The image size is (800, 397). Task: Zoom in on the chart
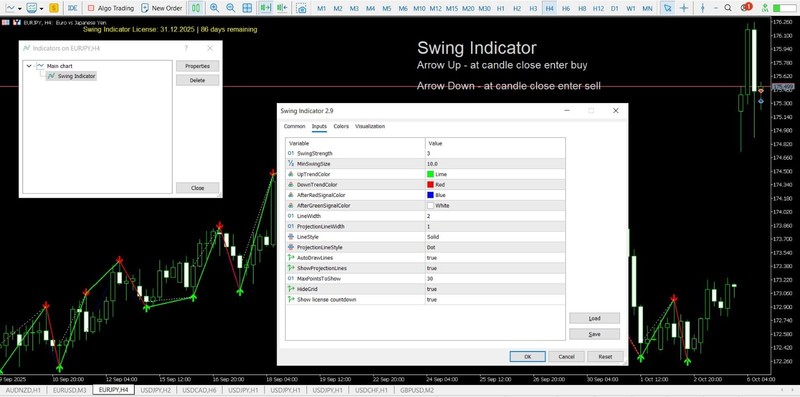[x=214, y=8]
